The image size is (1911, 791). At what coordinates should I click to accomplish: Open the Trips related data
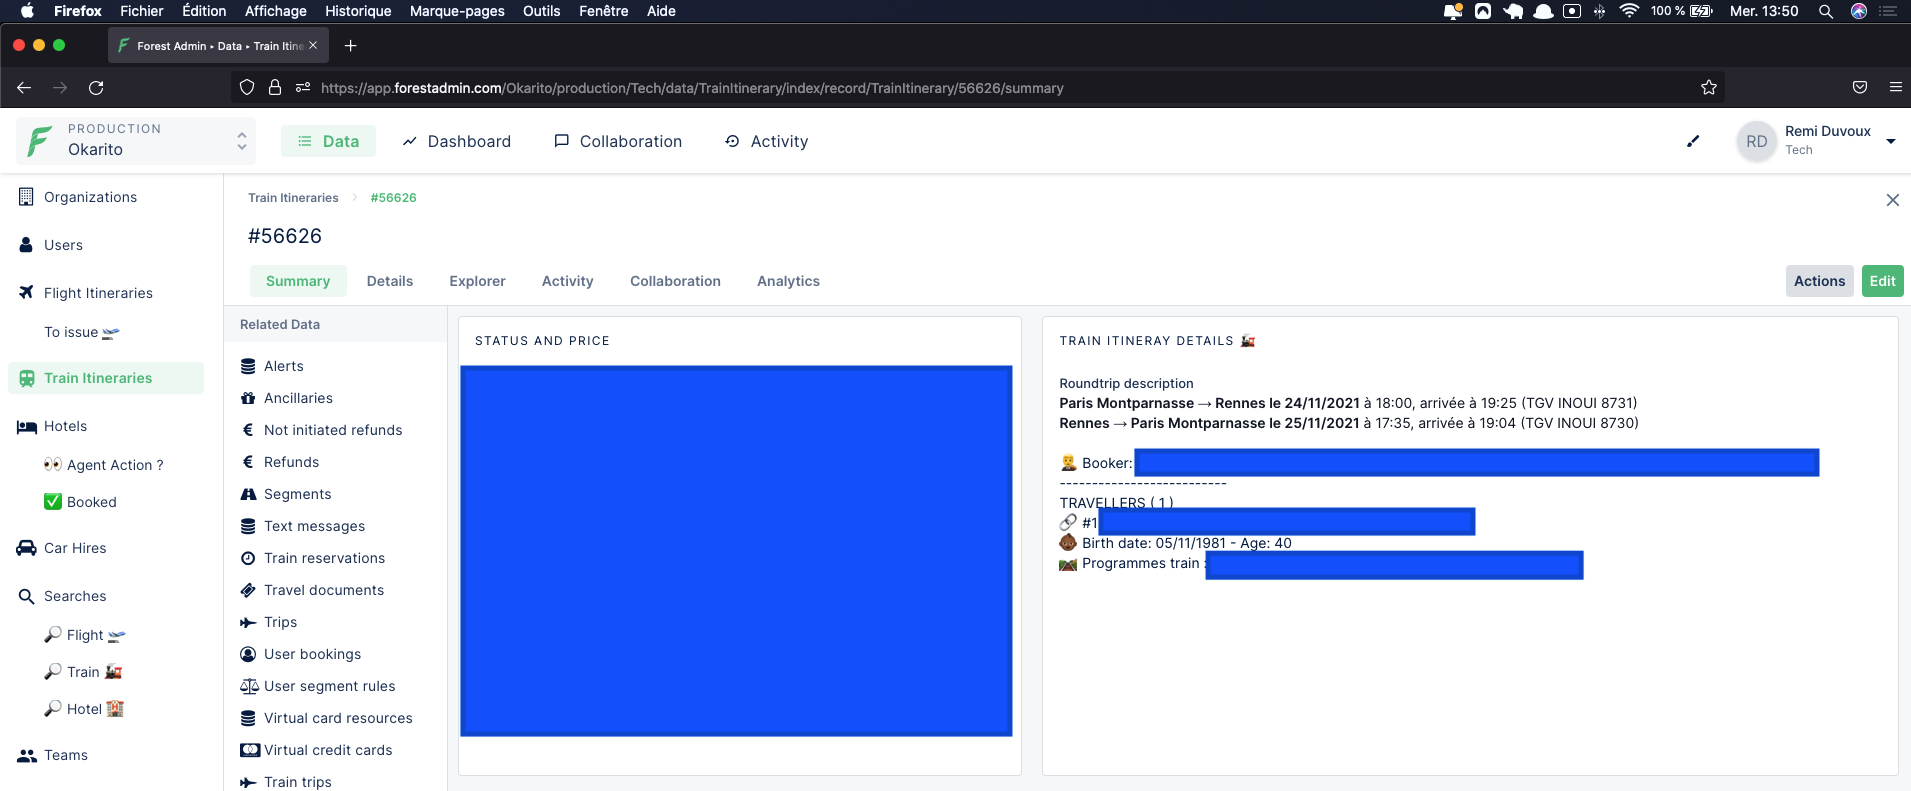pos(280,622)
